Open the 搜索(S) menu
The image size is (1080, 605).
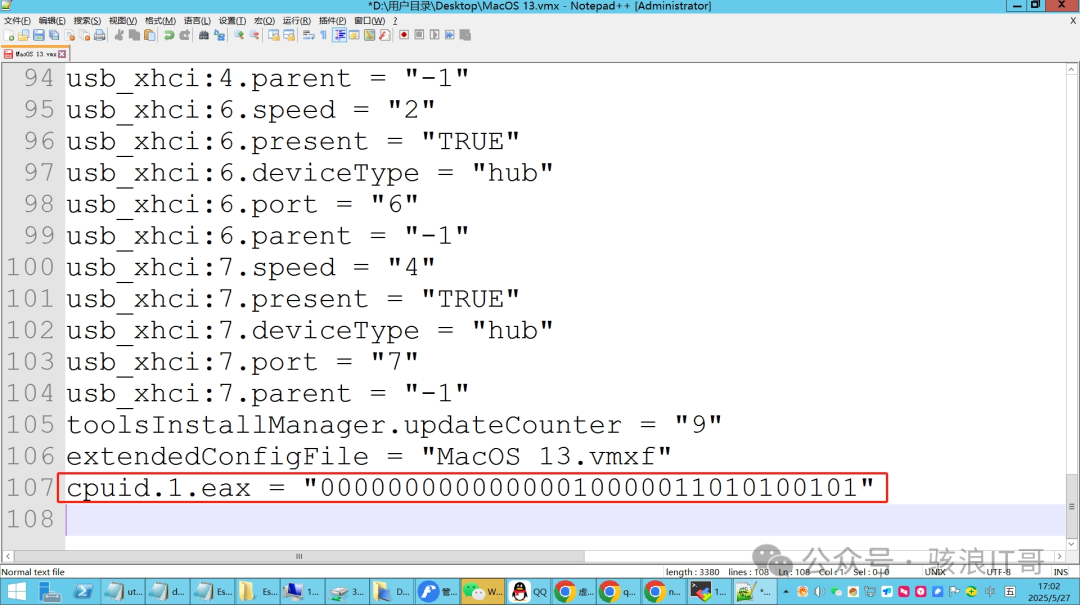pyautogui.click(x=87, y=21)
